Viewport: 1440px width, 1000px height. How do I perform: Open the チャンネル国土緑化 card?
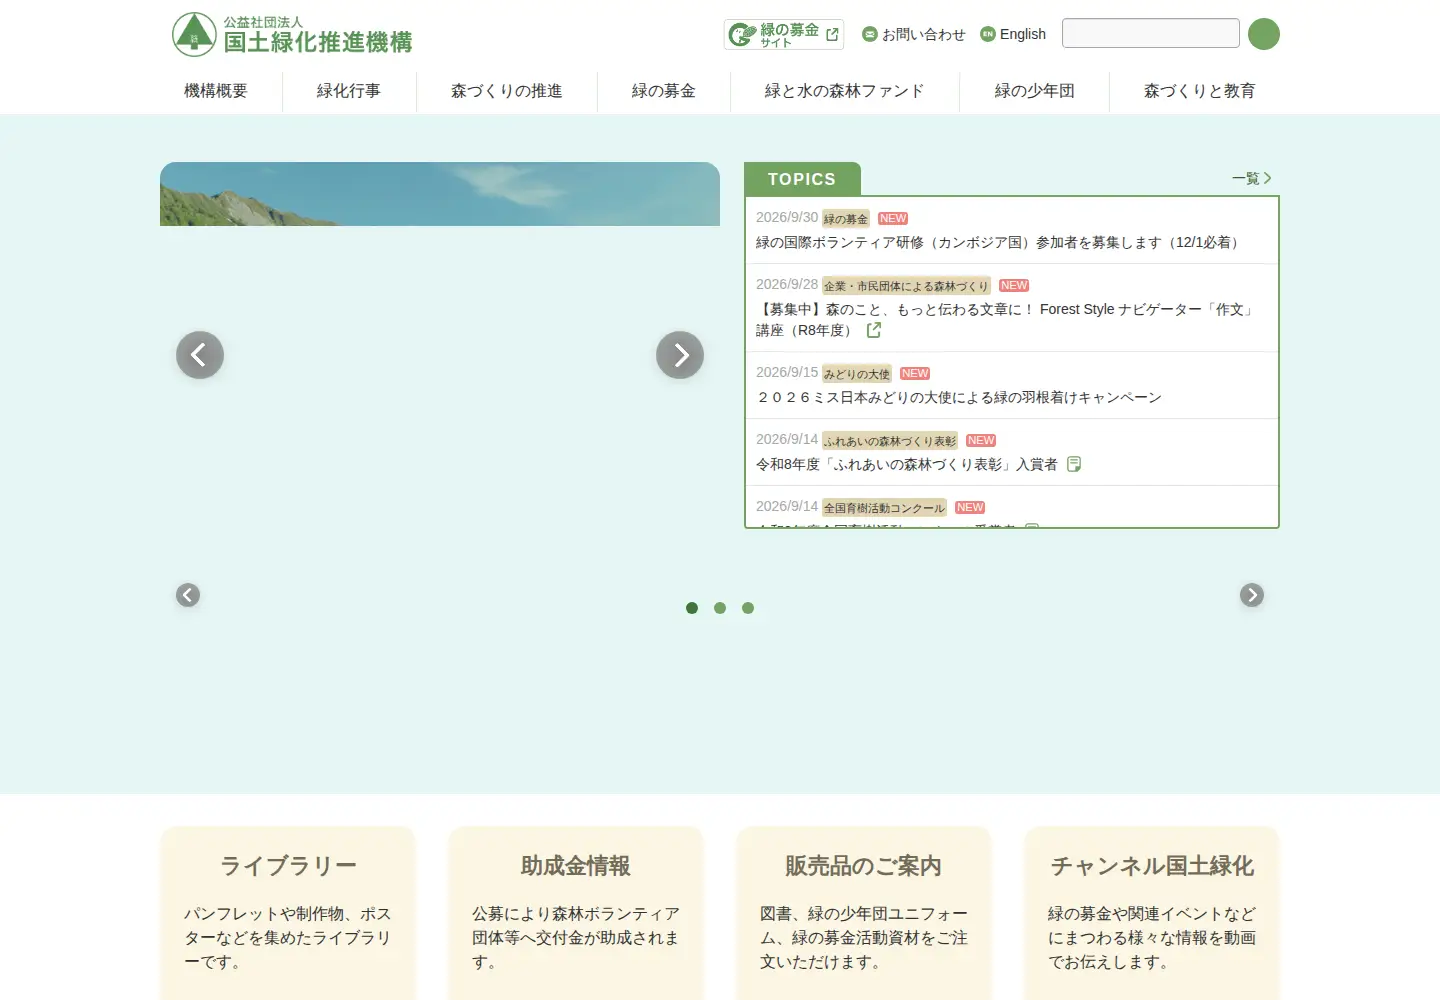click(1152, 913)
